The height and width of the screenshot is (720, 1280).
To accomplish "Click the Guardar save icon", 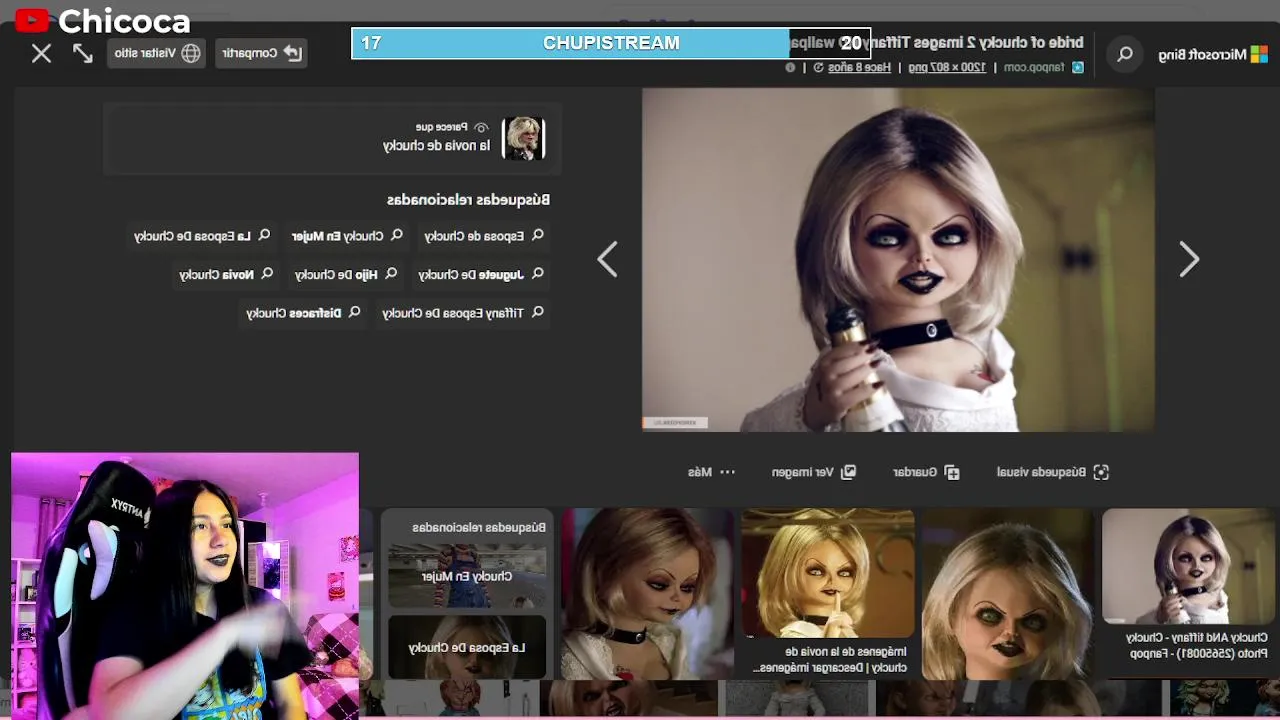I will [x=952, y=472].
